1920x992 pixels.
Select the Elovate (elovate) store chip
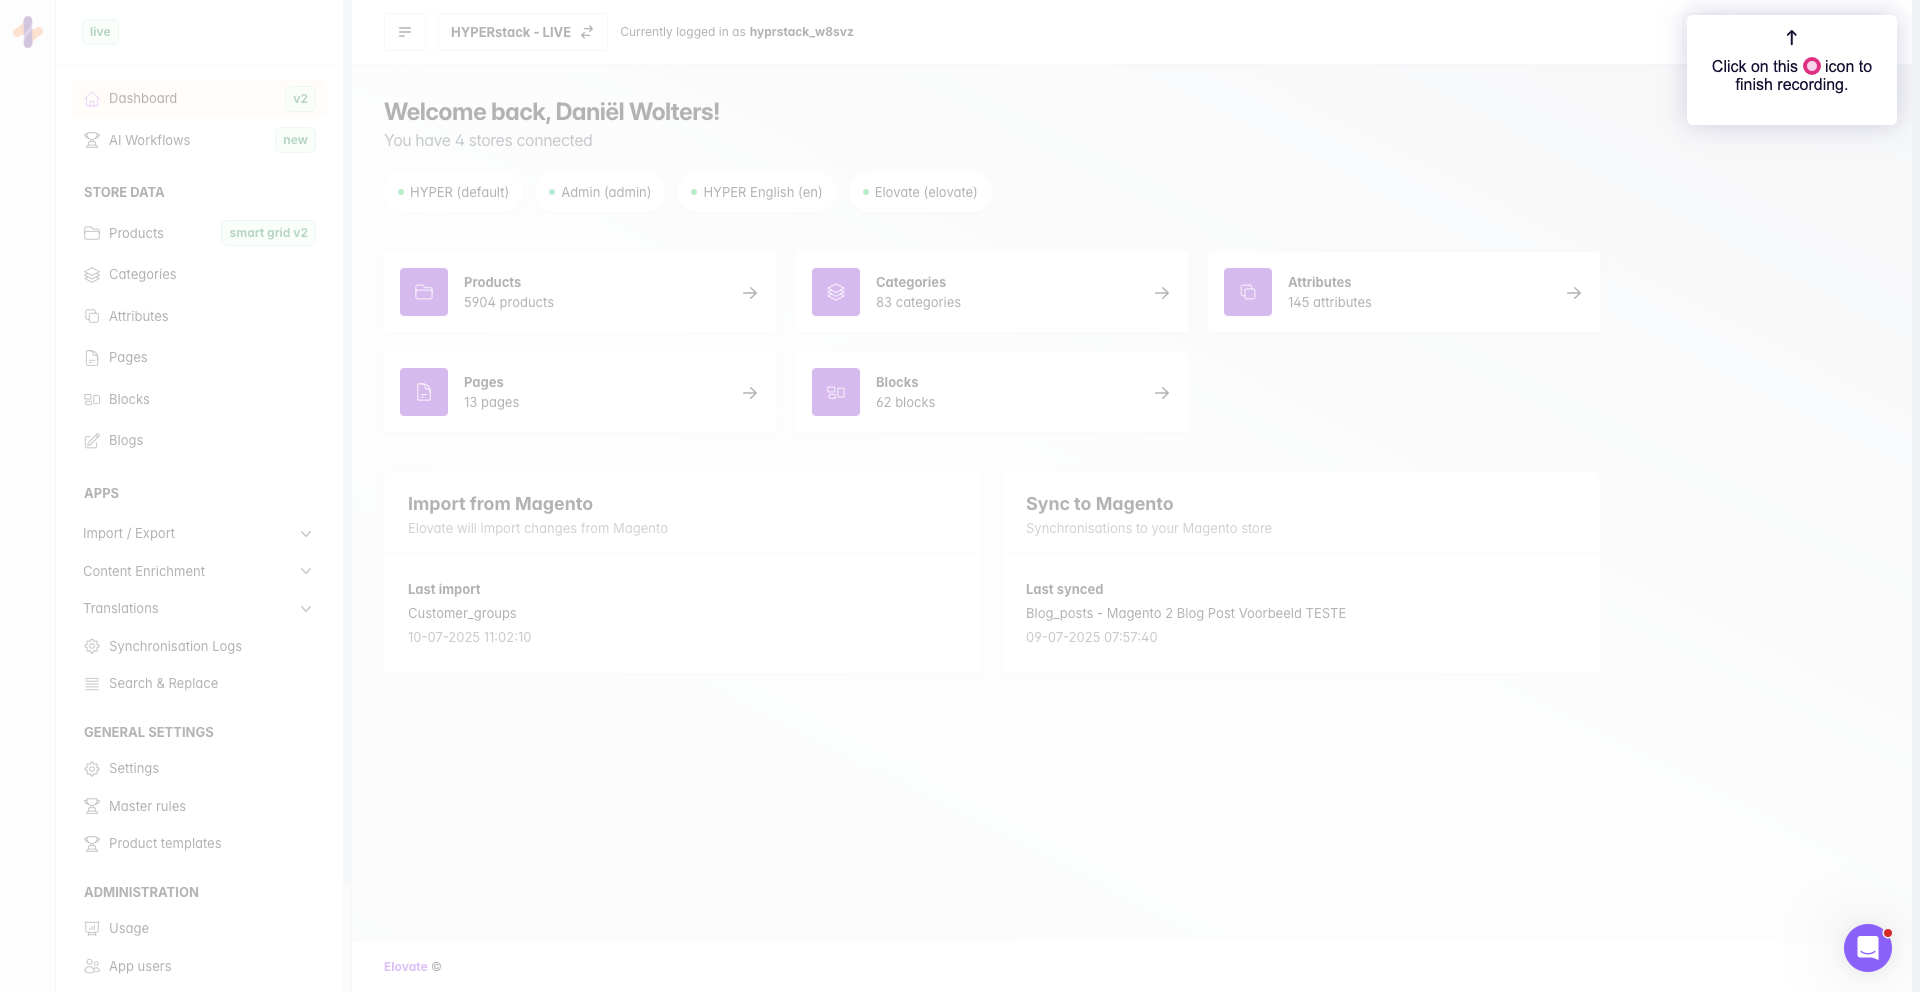[920, 192]
